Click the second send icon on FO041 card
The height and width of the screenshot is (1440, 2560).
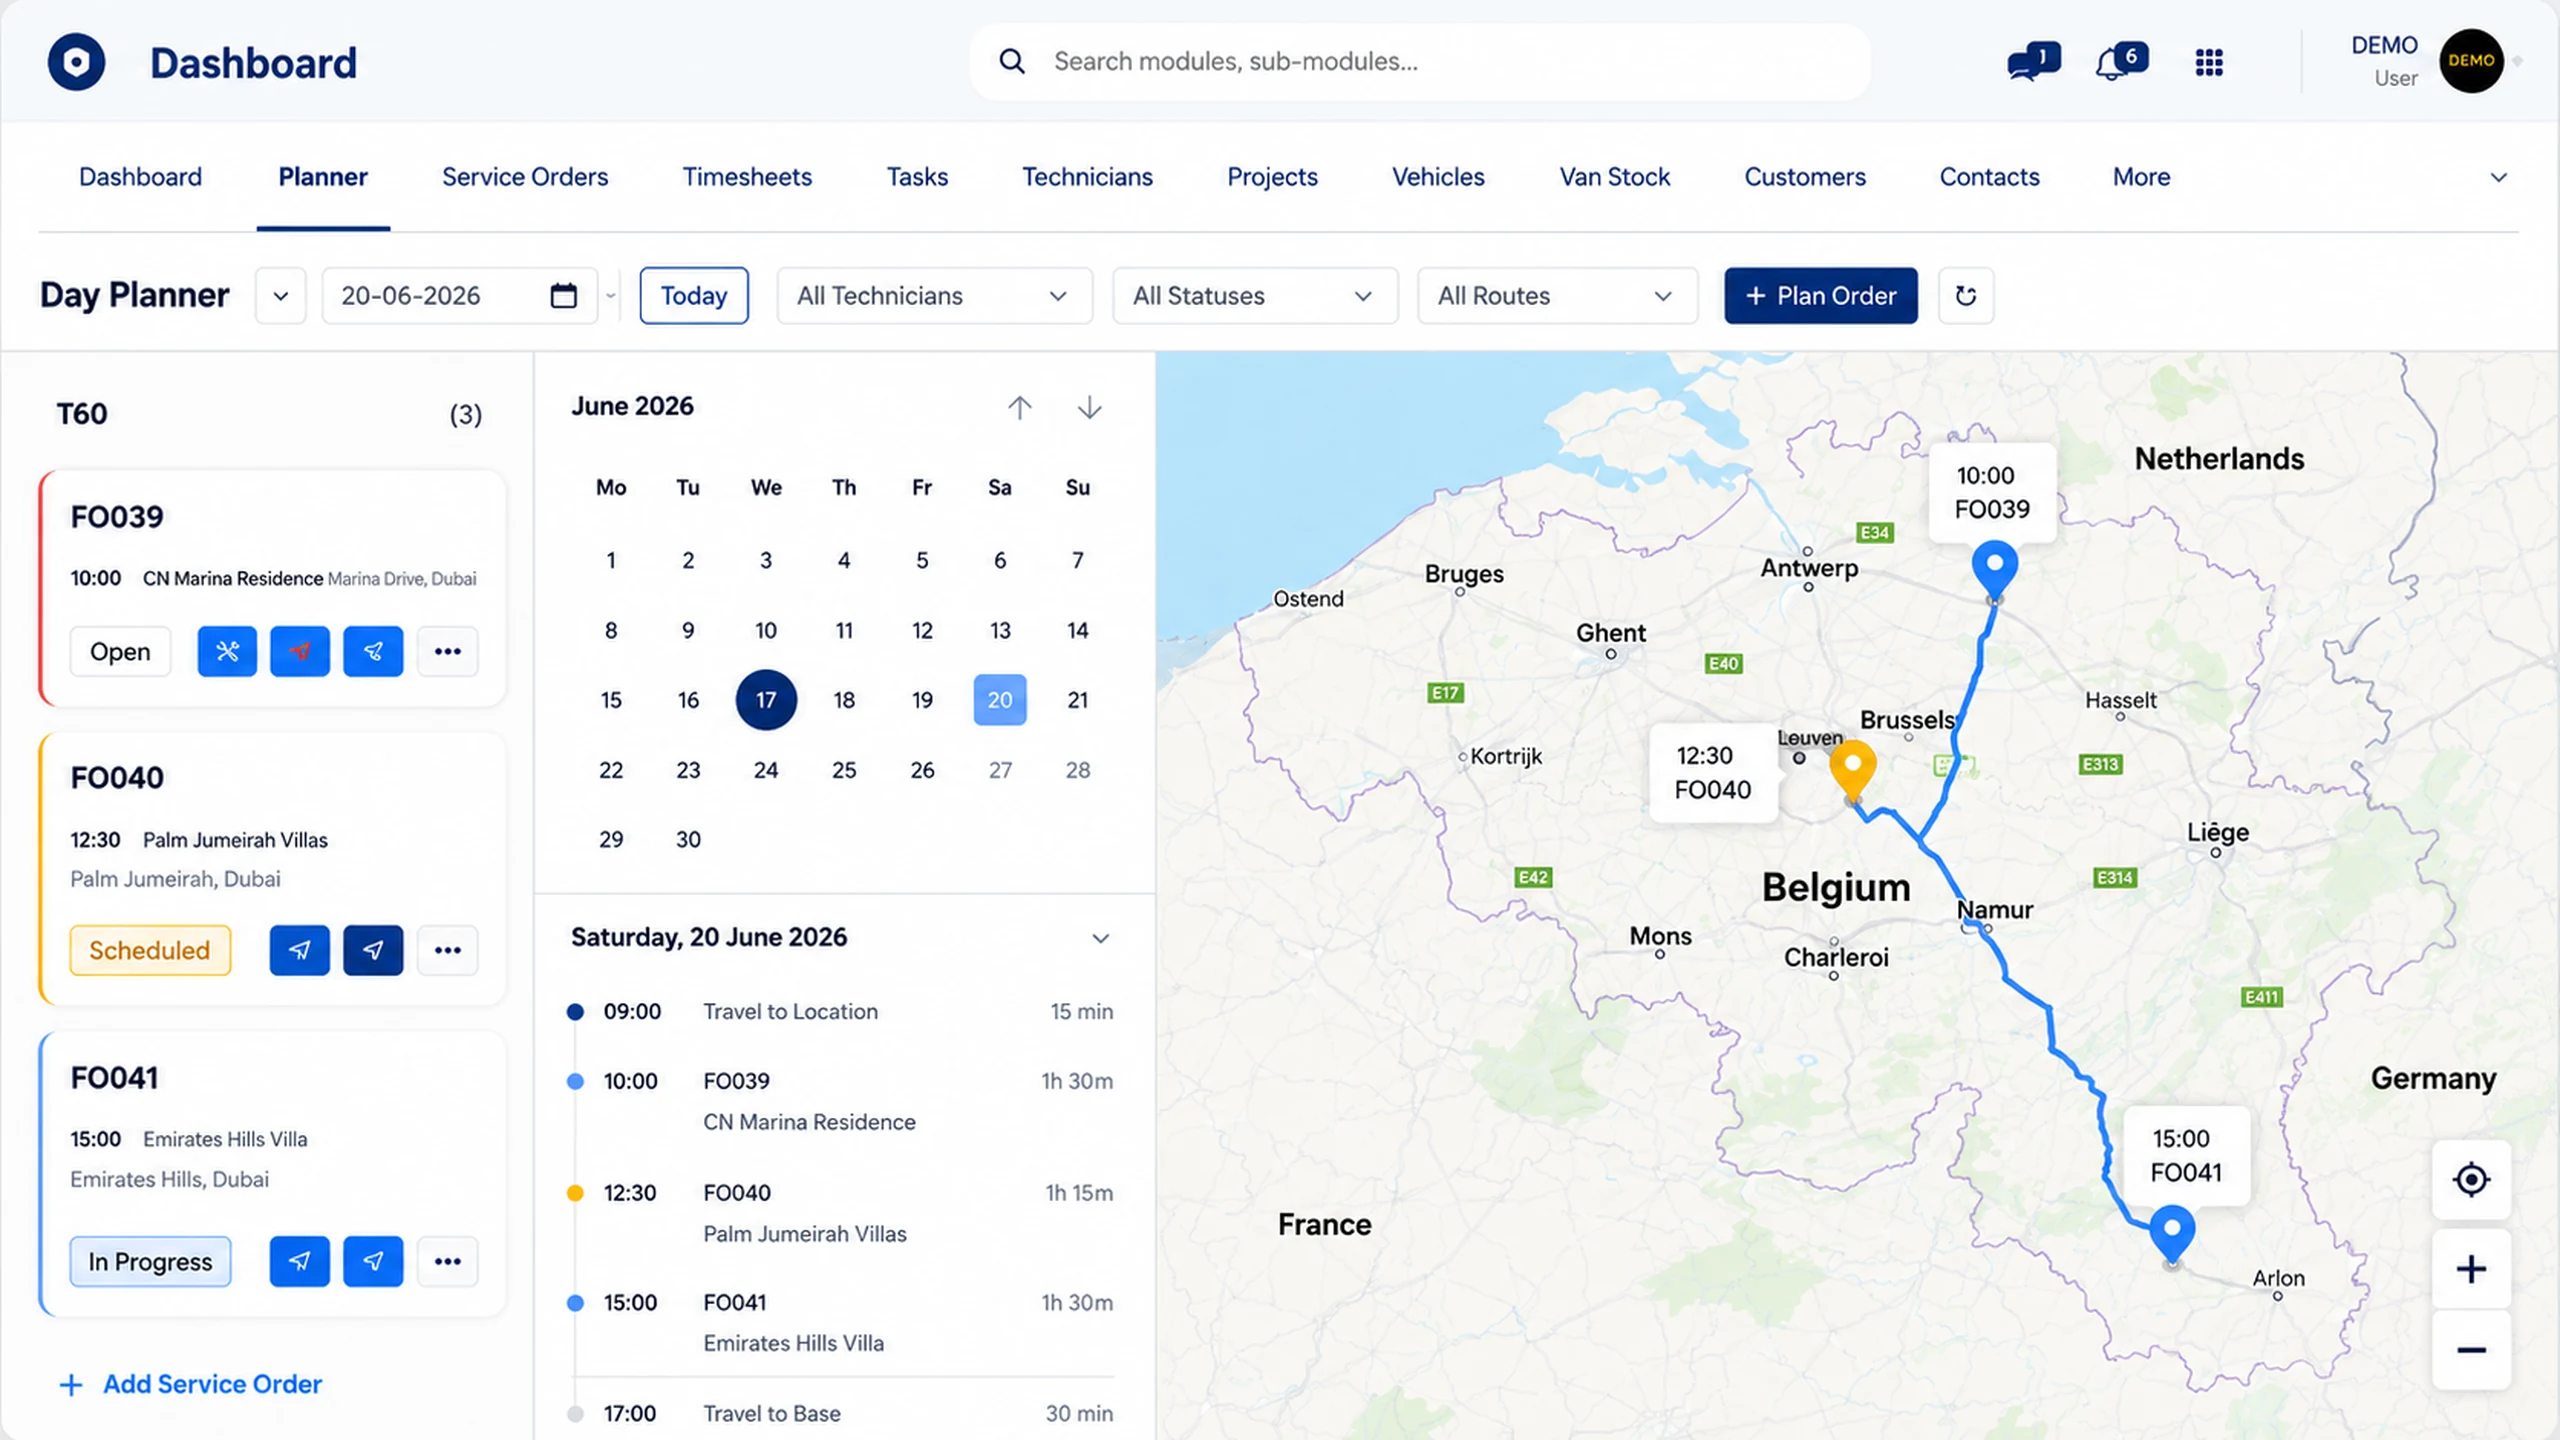click(x=373, y=1261)
